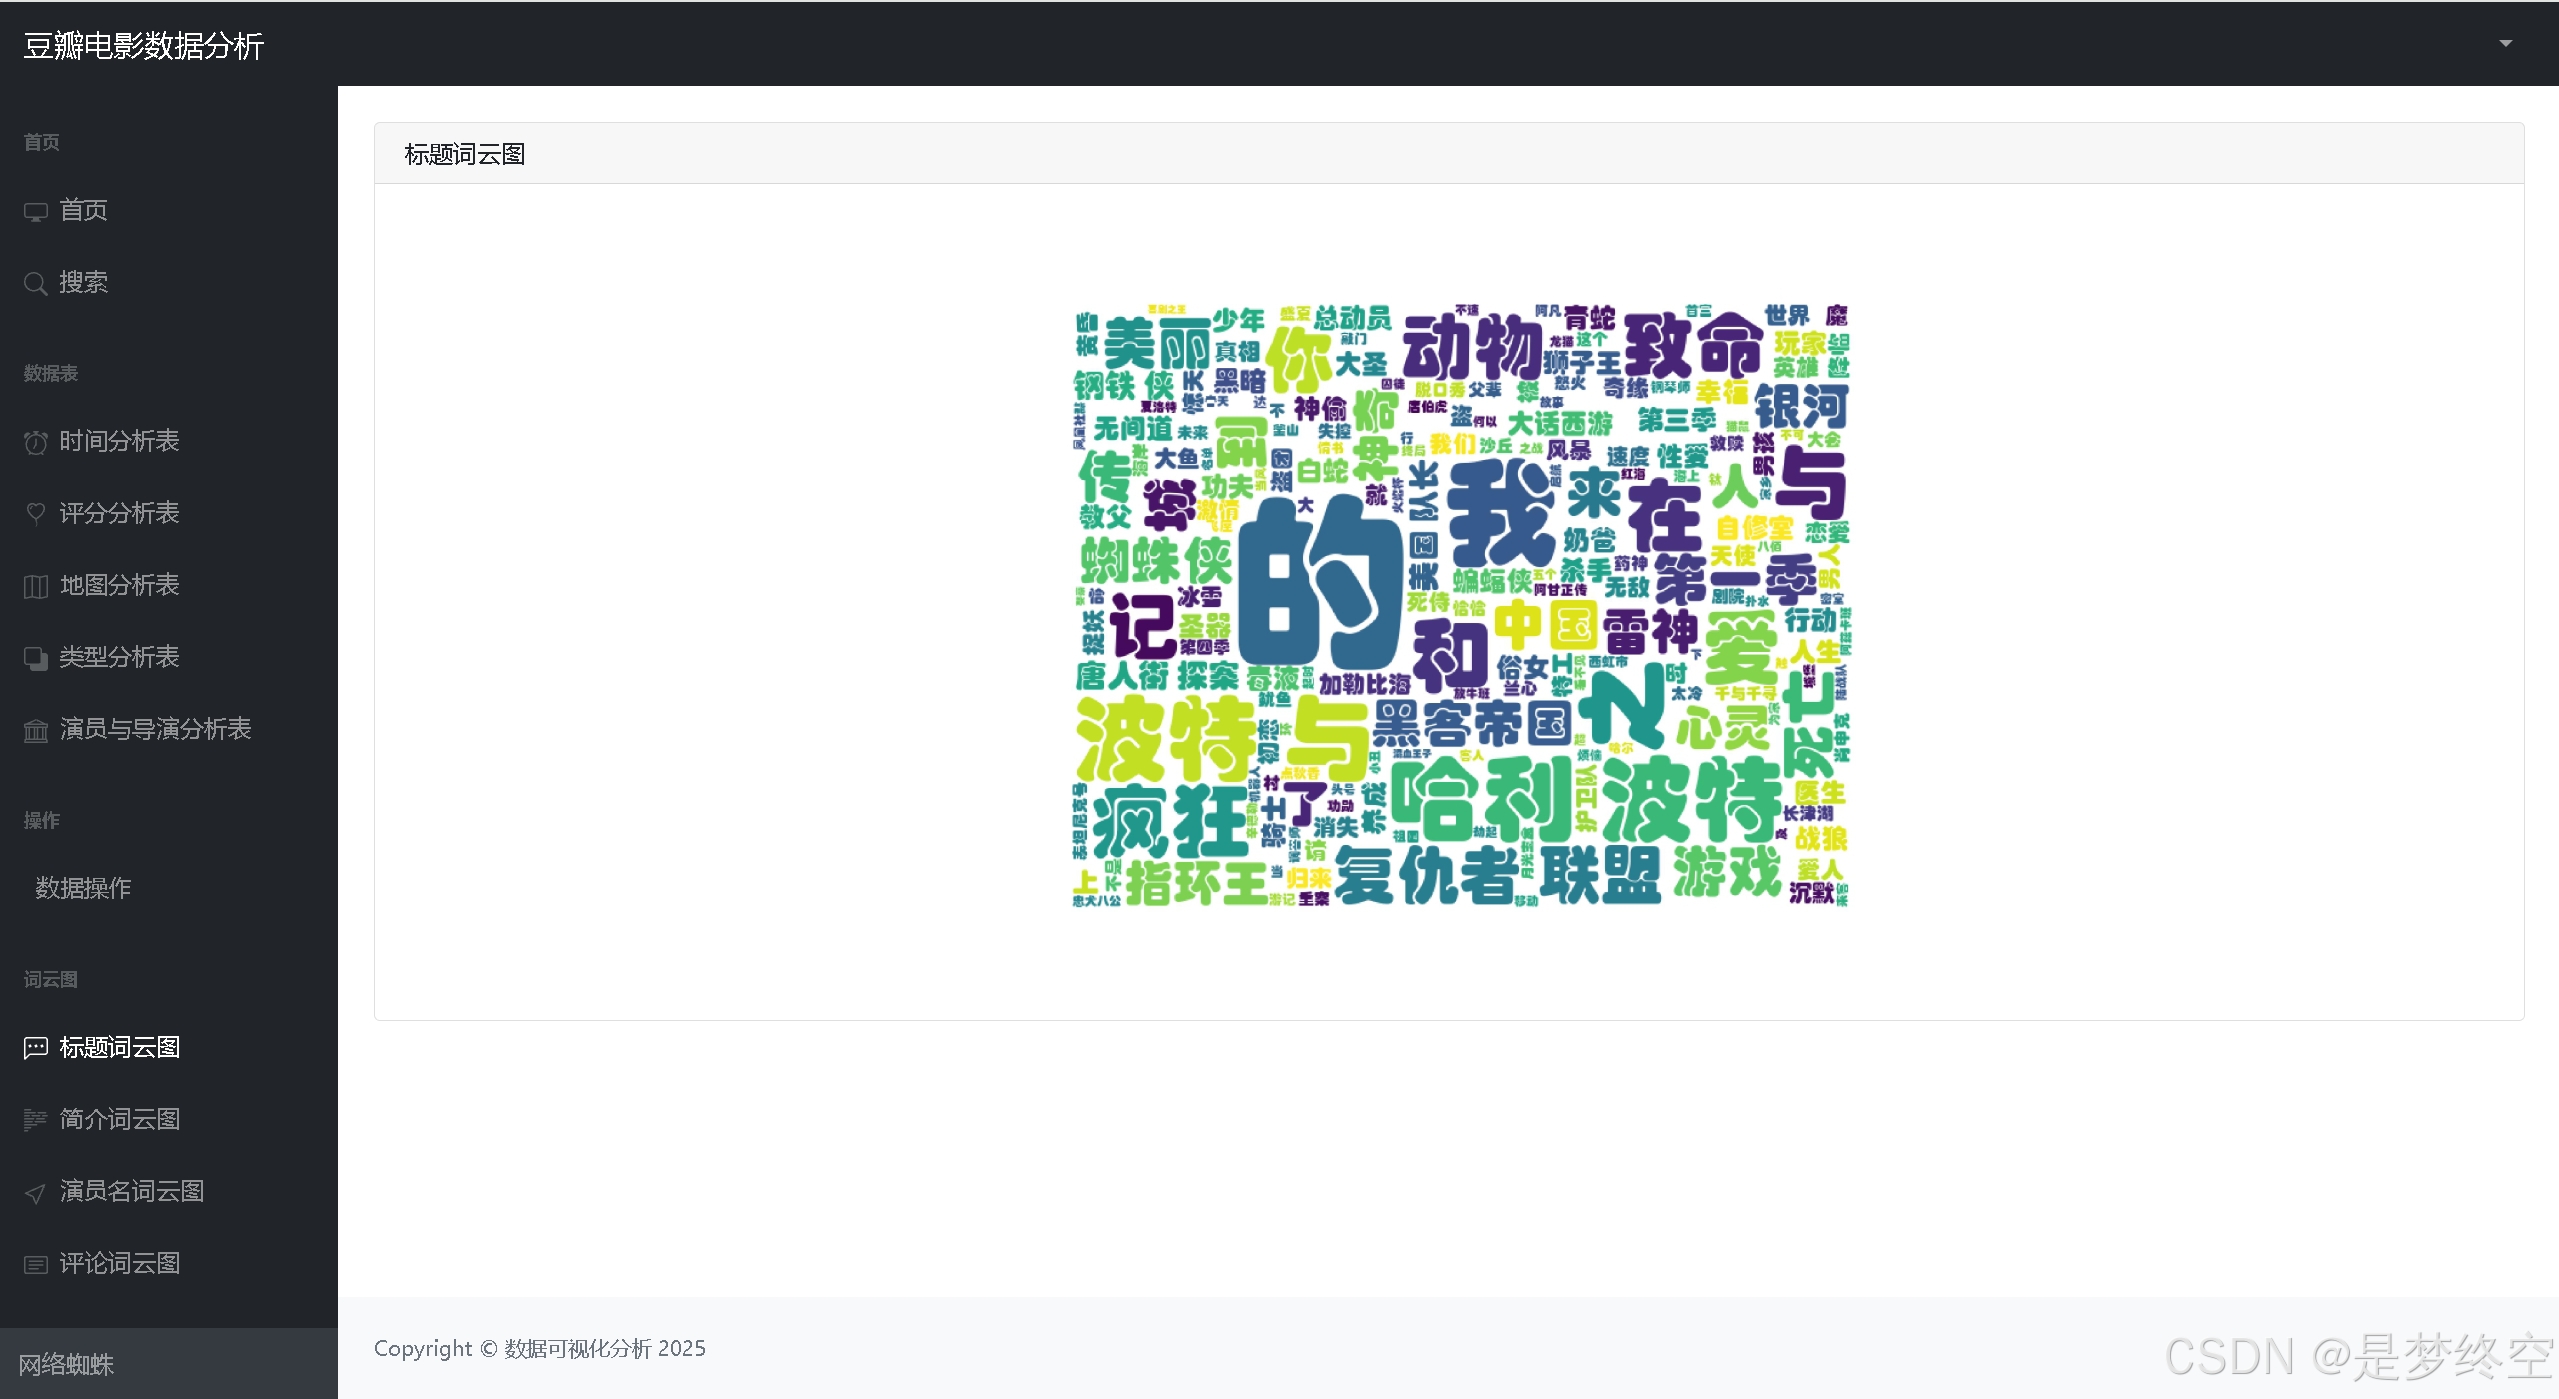
Task: Click the chat bubble icon for 标题词云图
Action: coord(36,1048)
